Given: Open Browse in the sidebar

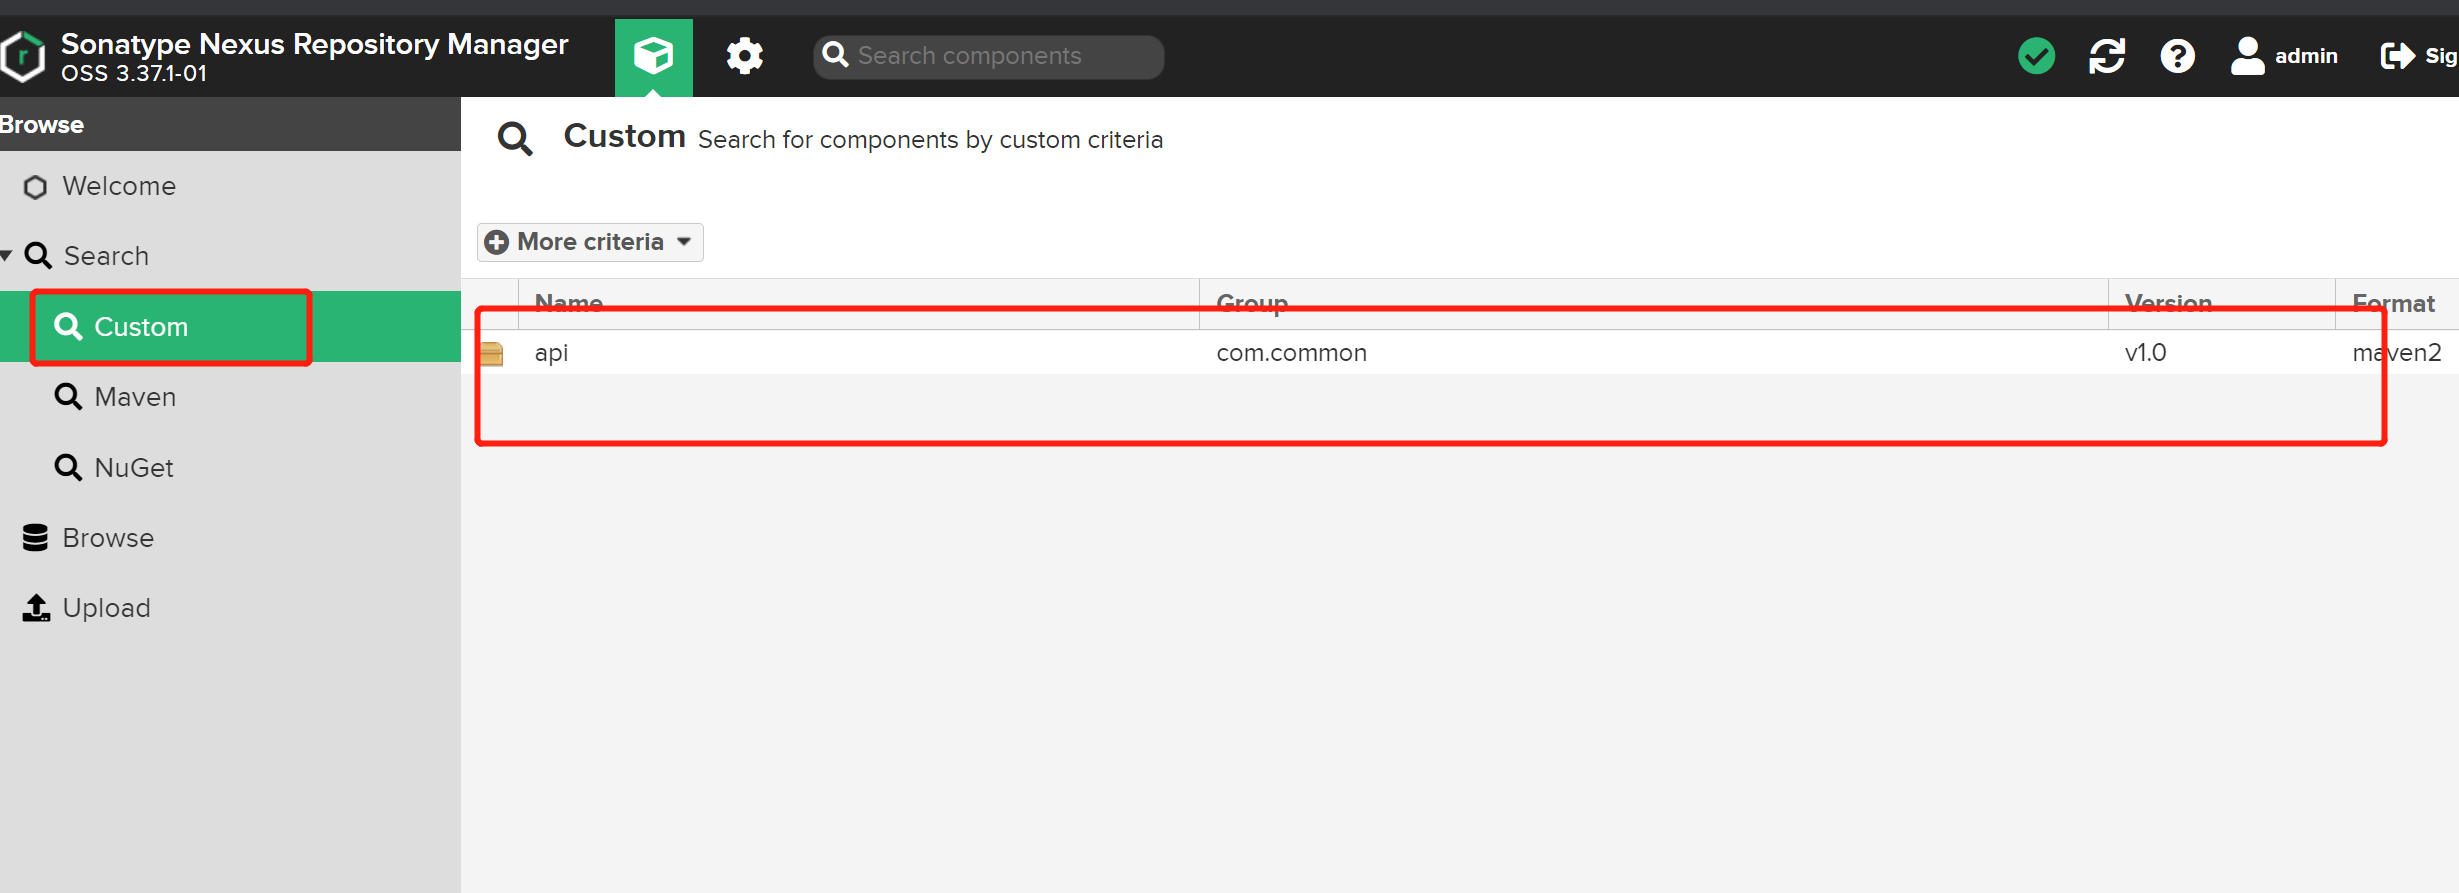Looking at the screenshot, I should tap(230, 538).
